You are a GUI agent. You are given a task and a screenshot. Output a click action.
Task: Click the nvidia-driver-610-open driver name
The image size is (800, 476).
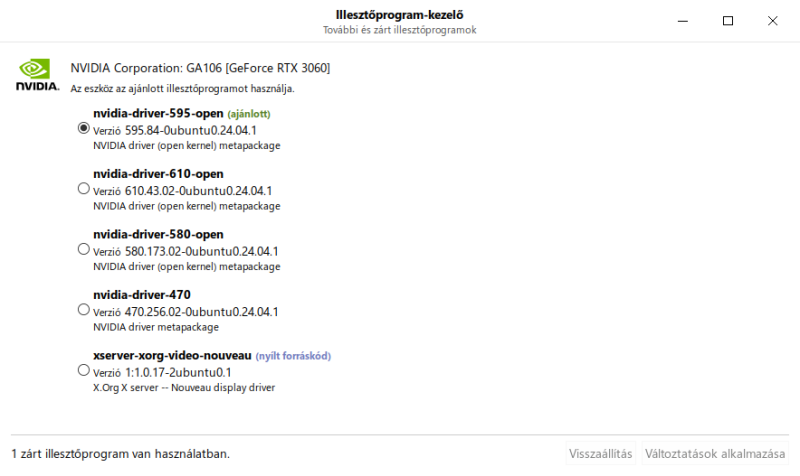tap(158, 174)
